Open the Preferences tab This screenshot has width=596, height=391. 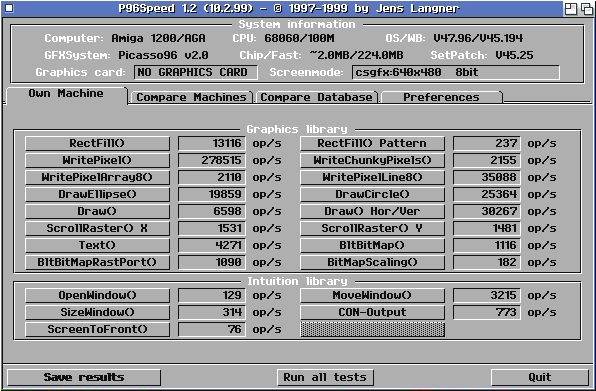pos(441,97)
